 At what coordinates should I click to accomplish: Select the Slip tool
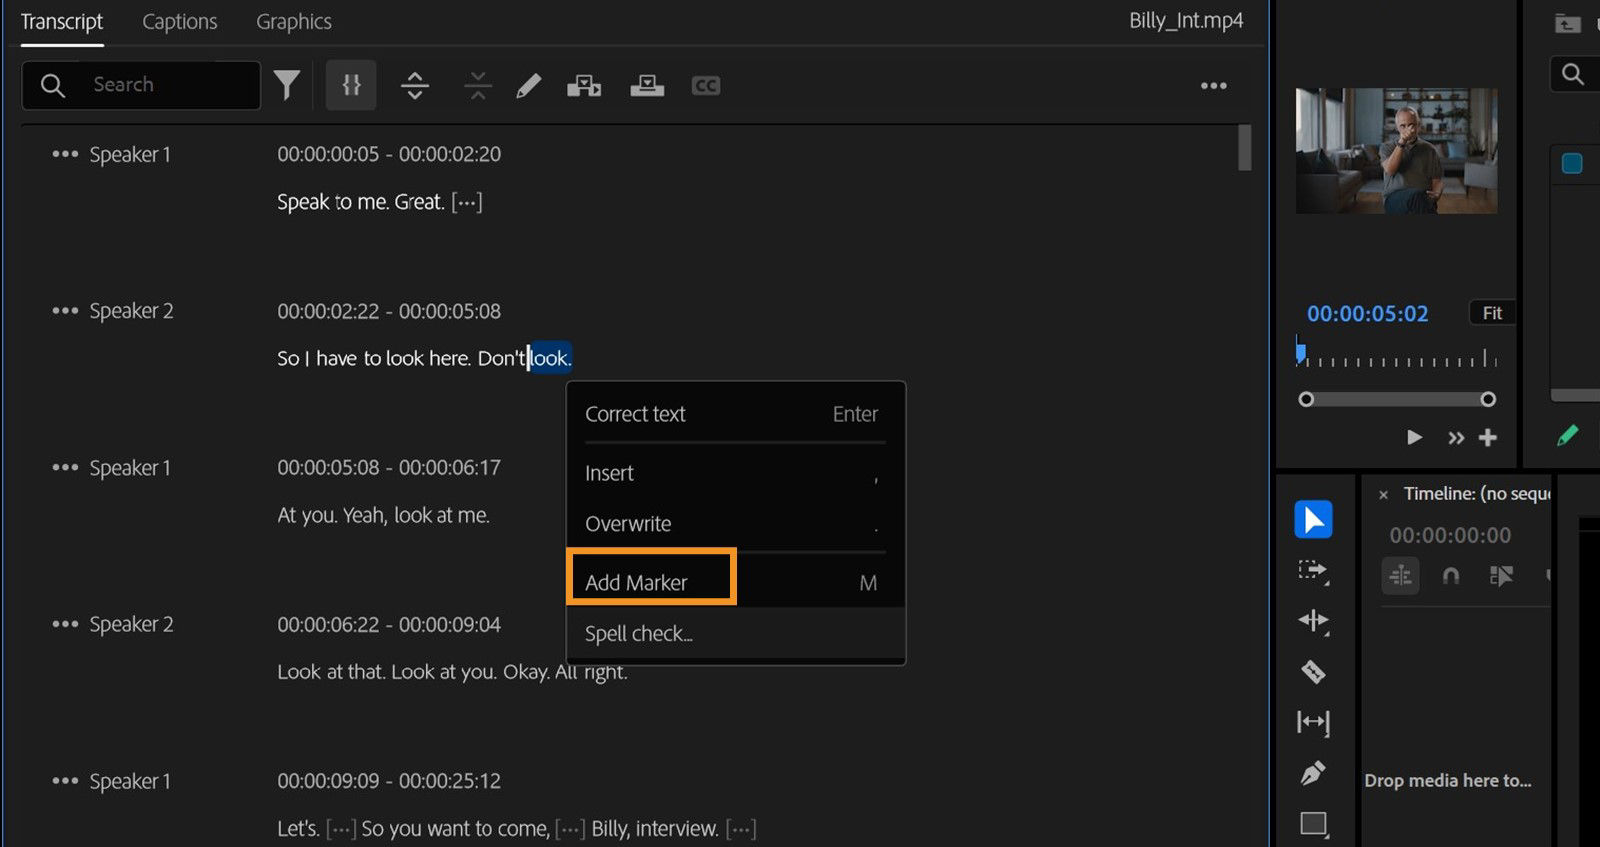coord(1313,722)
